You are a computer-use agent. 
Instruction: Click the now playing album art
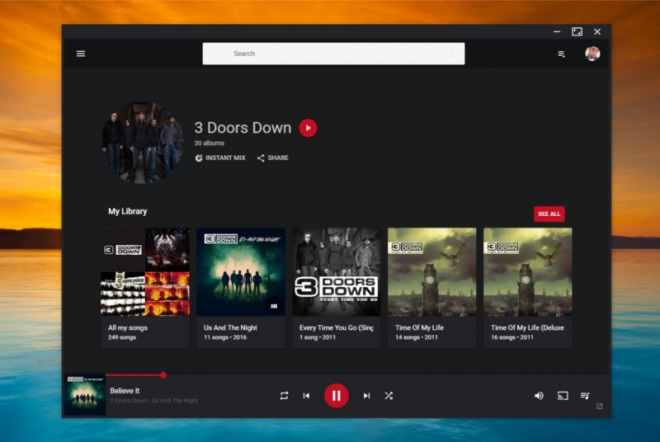85,395
